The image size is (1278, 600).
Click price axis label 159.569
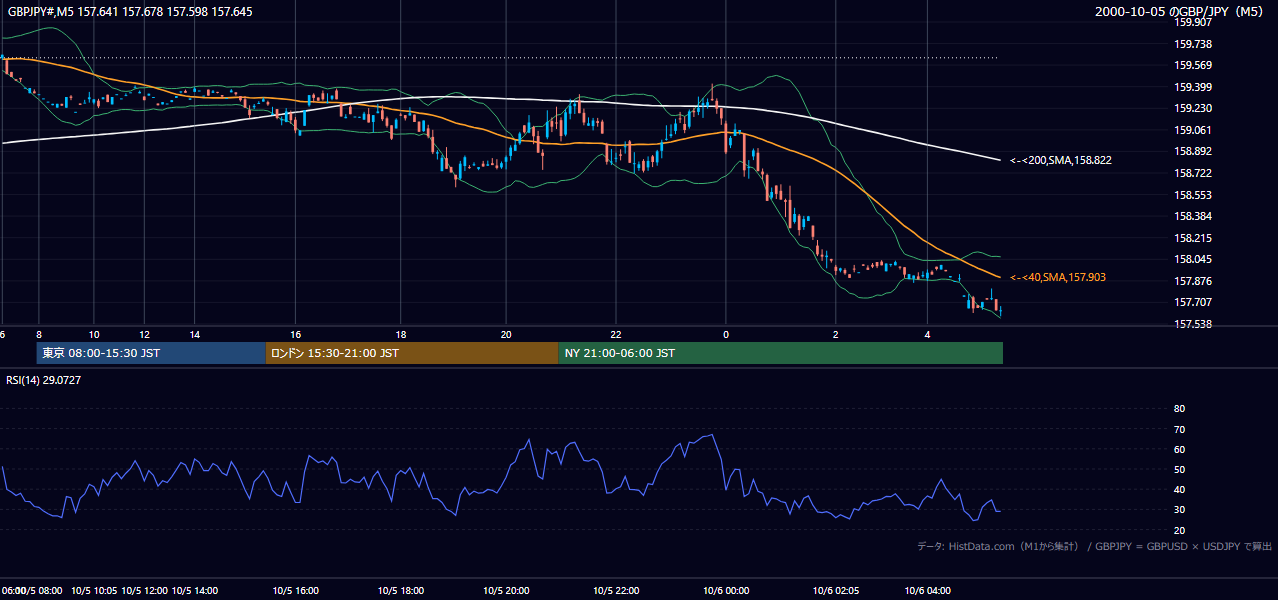[x=1193, y=66]
